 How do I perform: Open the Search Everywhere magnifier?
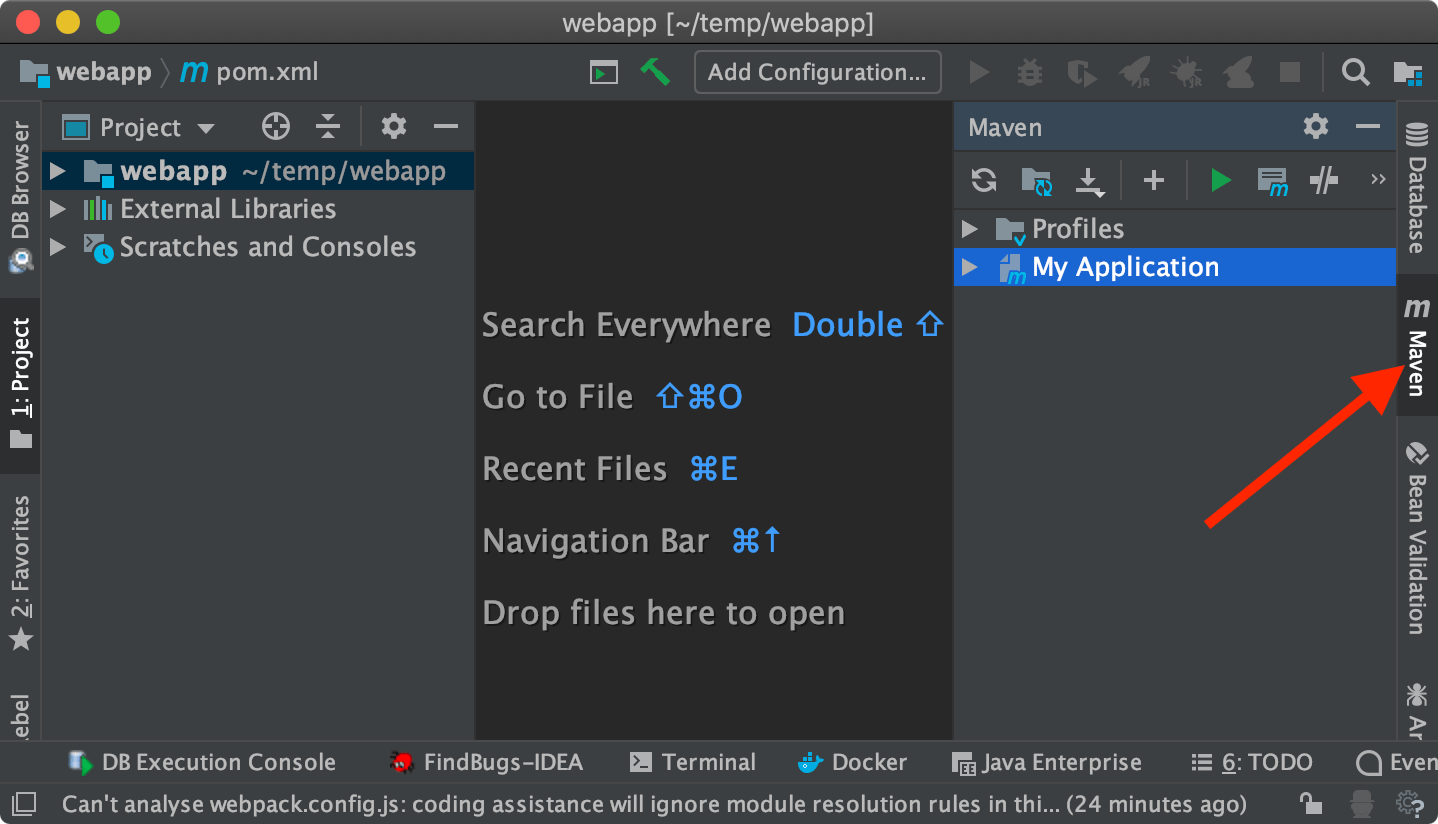pyautogui.click(x=1355, y=71)
